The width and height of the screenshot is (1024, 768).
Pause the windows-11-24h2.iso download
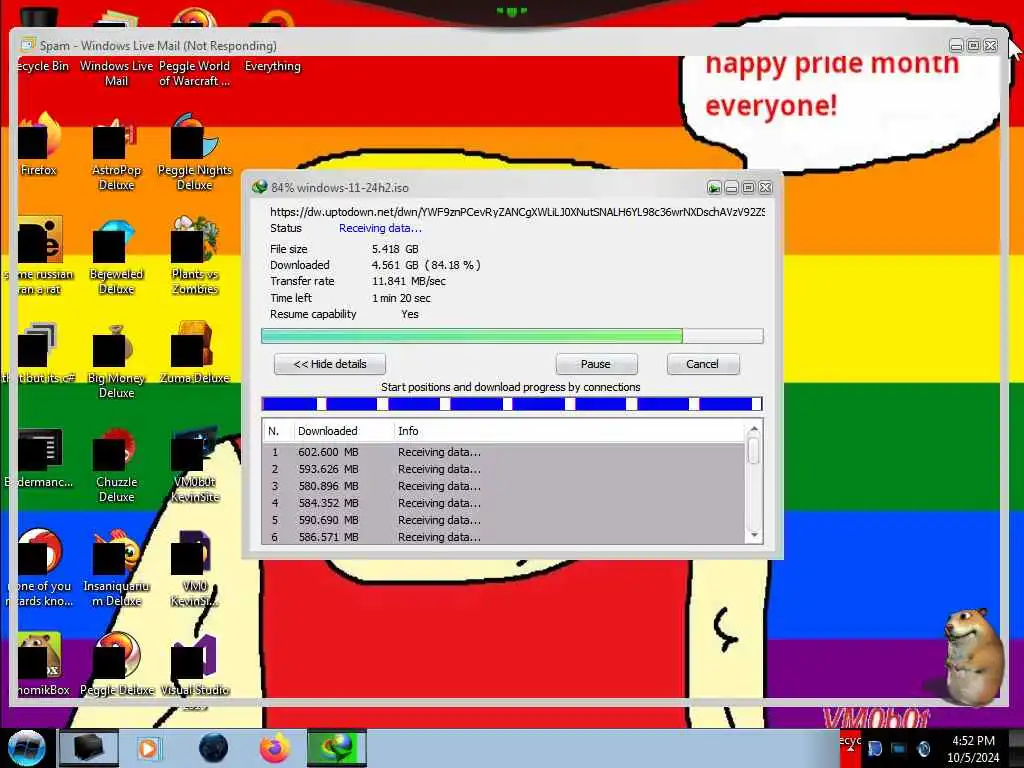596,364
